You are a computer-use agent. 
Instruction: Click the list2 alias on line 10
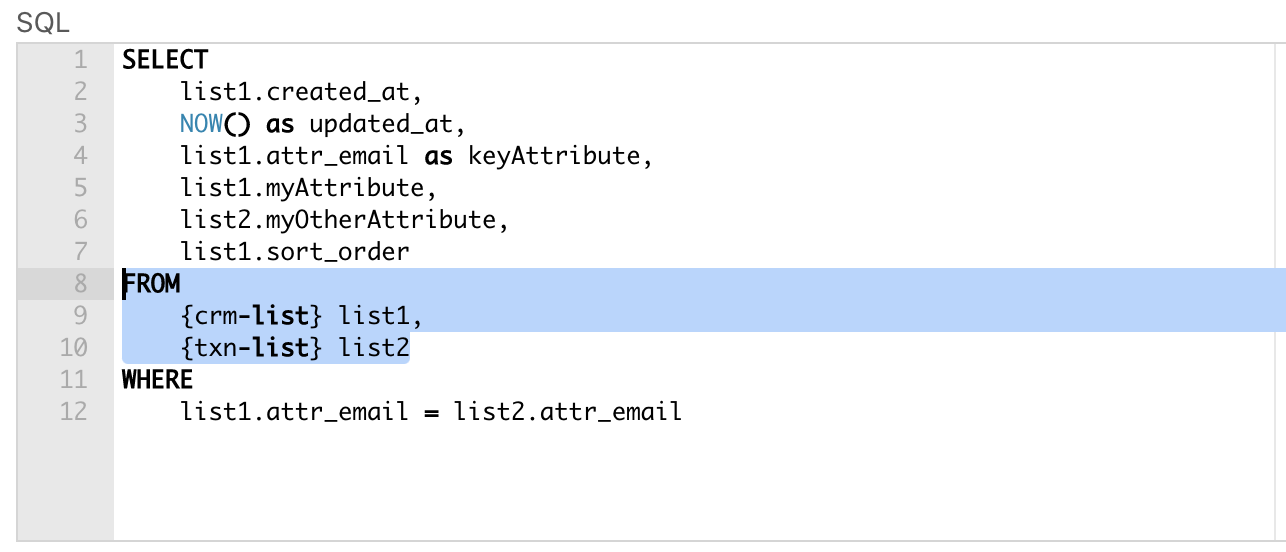tap(374, 348)
